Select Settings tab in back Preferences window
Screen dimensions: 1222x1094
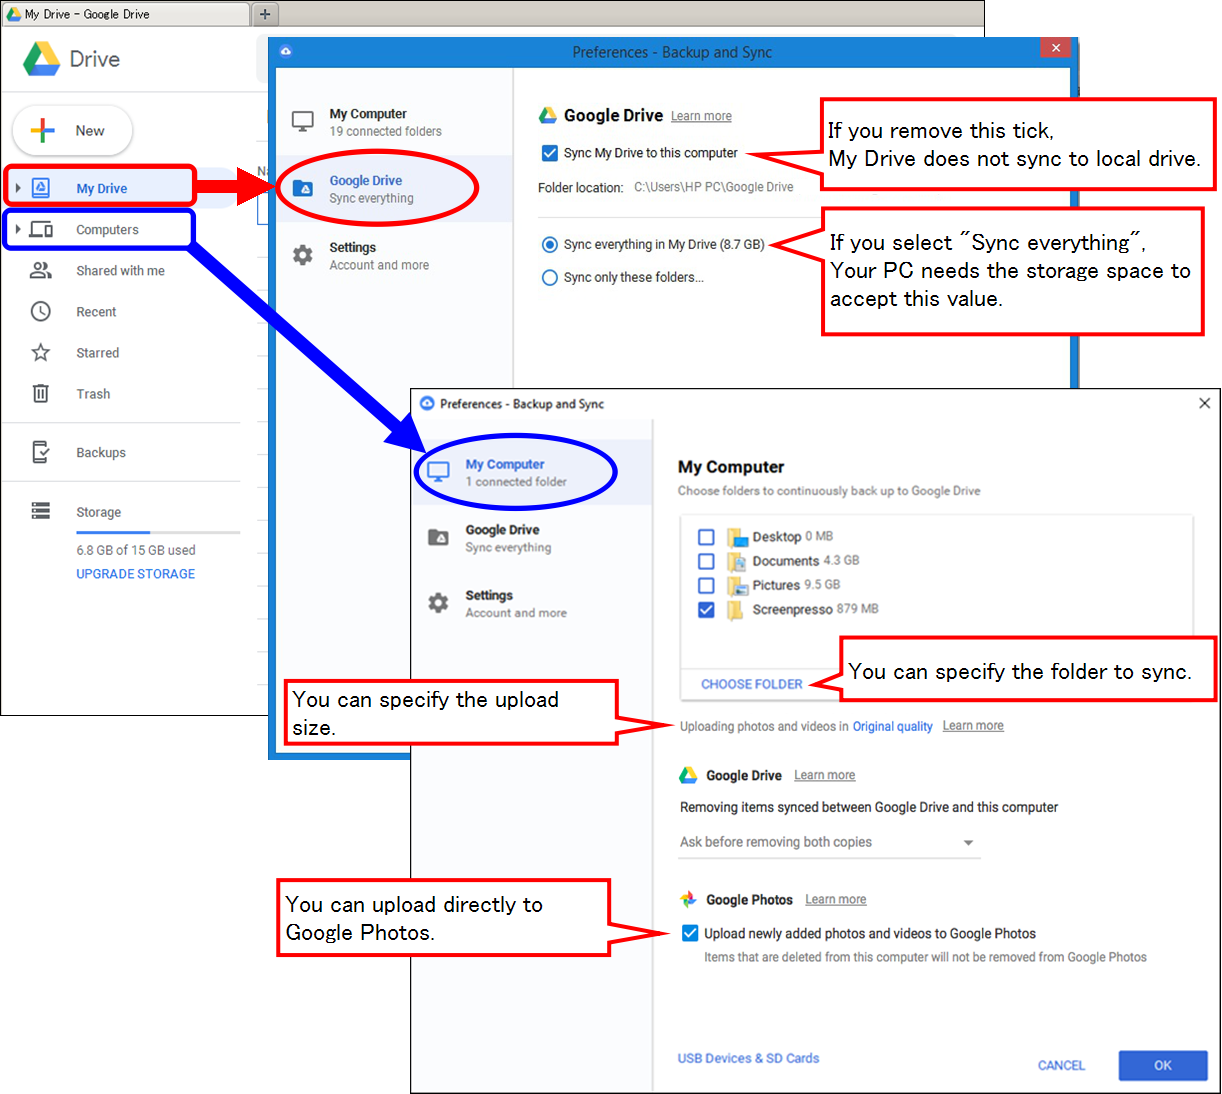coord(393,256)
